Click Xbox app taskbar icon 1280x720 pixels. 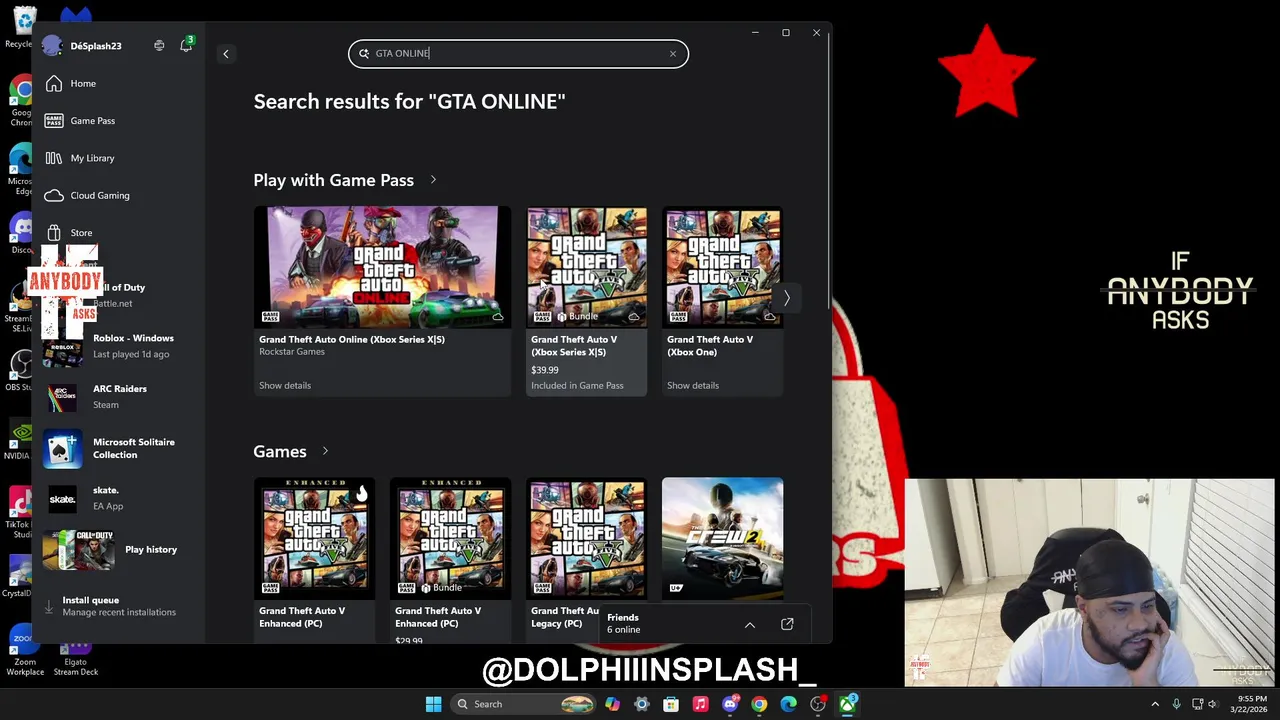pyautogui.click(x=847, y=704)
